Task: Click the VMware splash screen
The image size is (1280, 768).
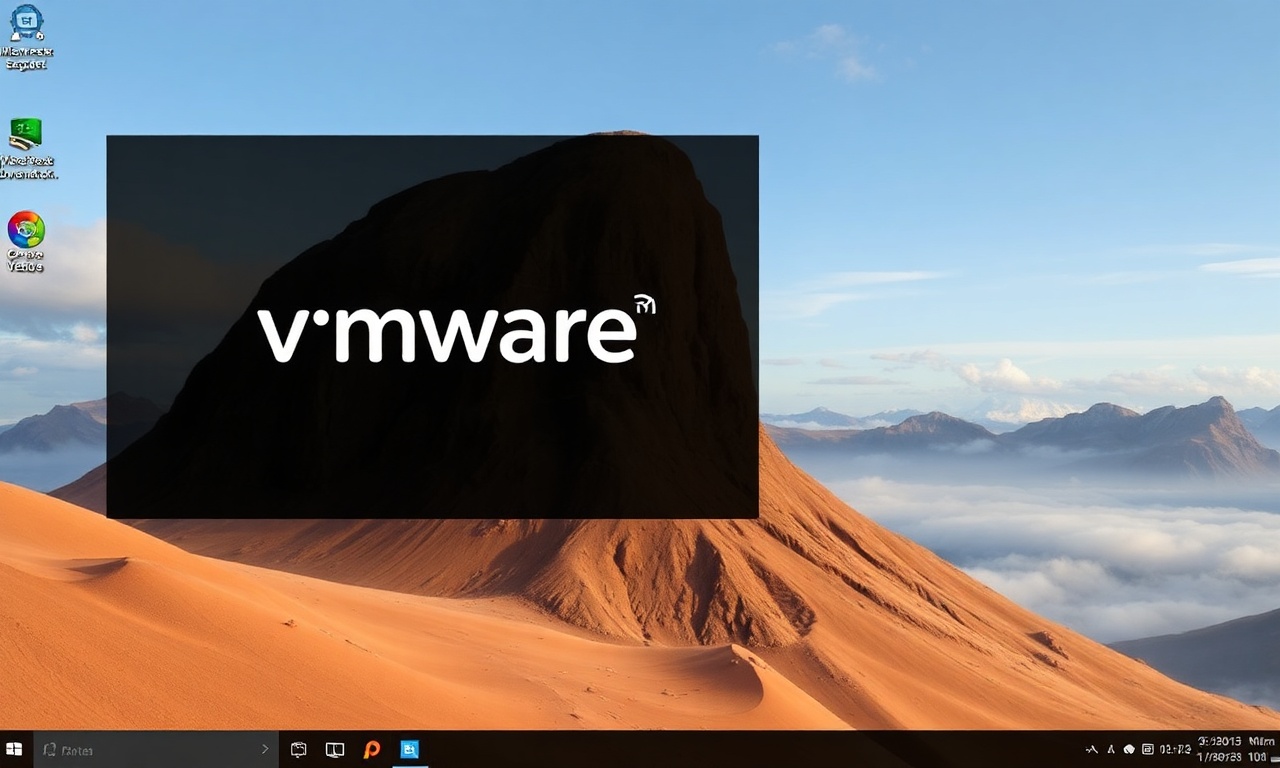Action: pyautogui.click(x=432, y=326)
